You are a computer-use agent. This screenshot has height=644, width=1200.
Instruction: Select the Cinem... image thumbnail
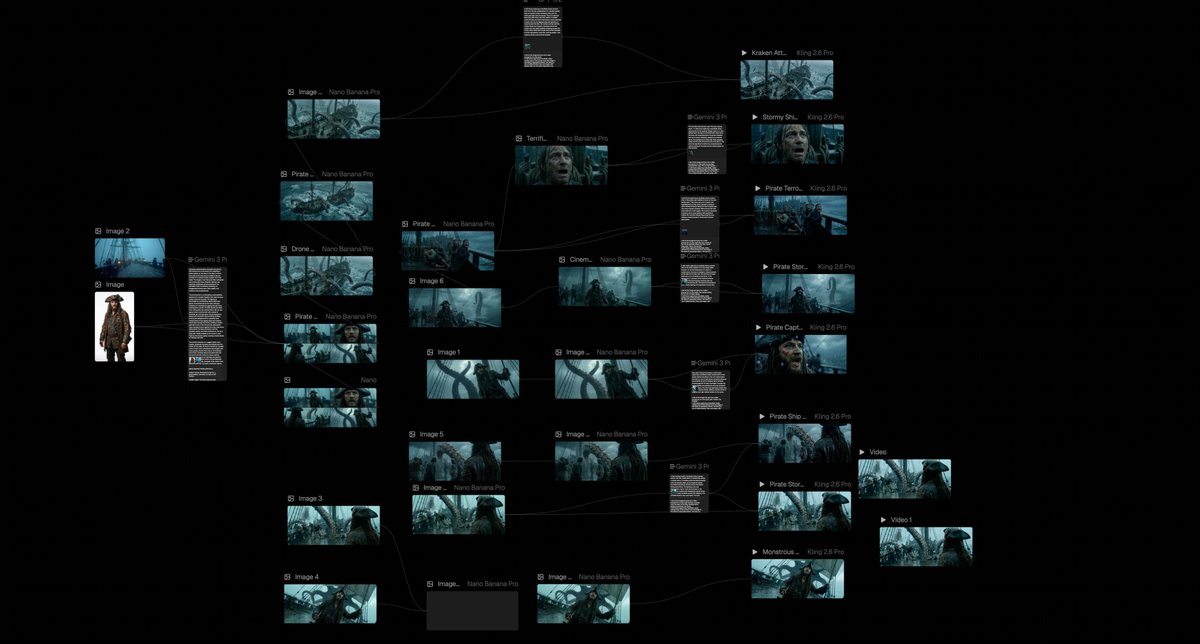605,286
